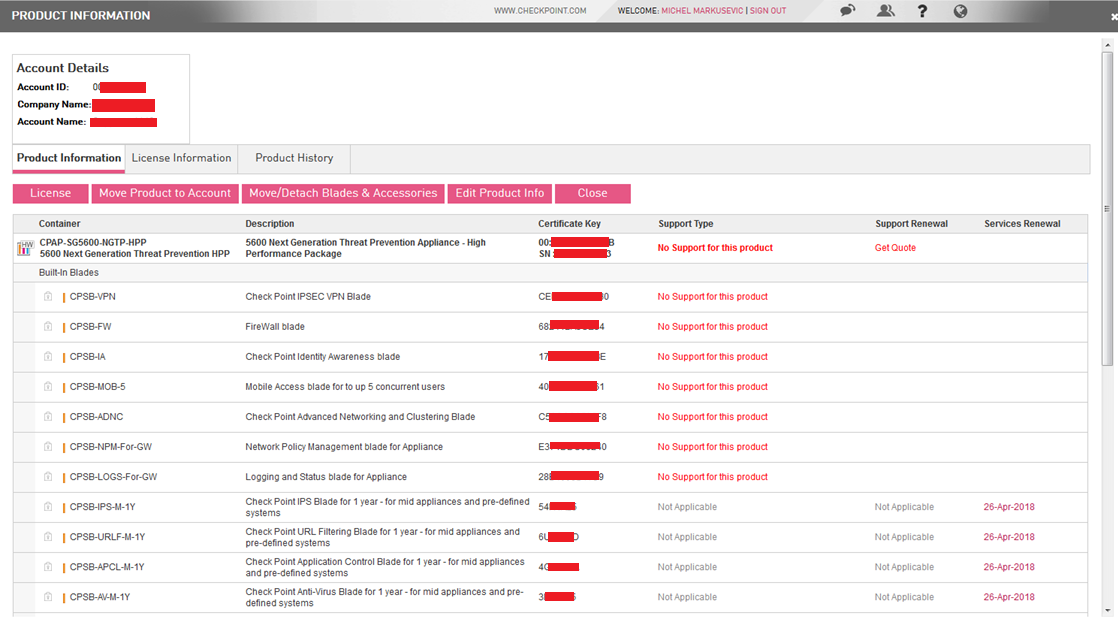Click the blade icon beside CPSB-URLF-M-1Y

pos(48,537)
